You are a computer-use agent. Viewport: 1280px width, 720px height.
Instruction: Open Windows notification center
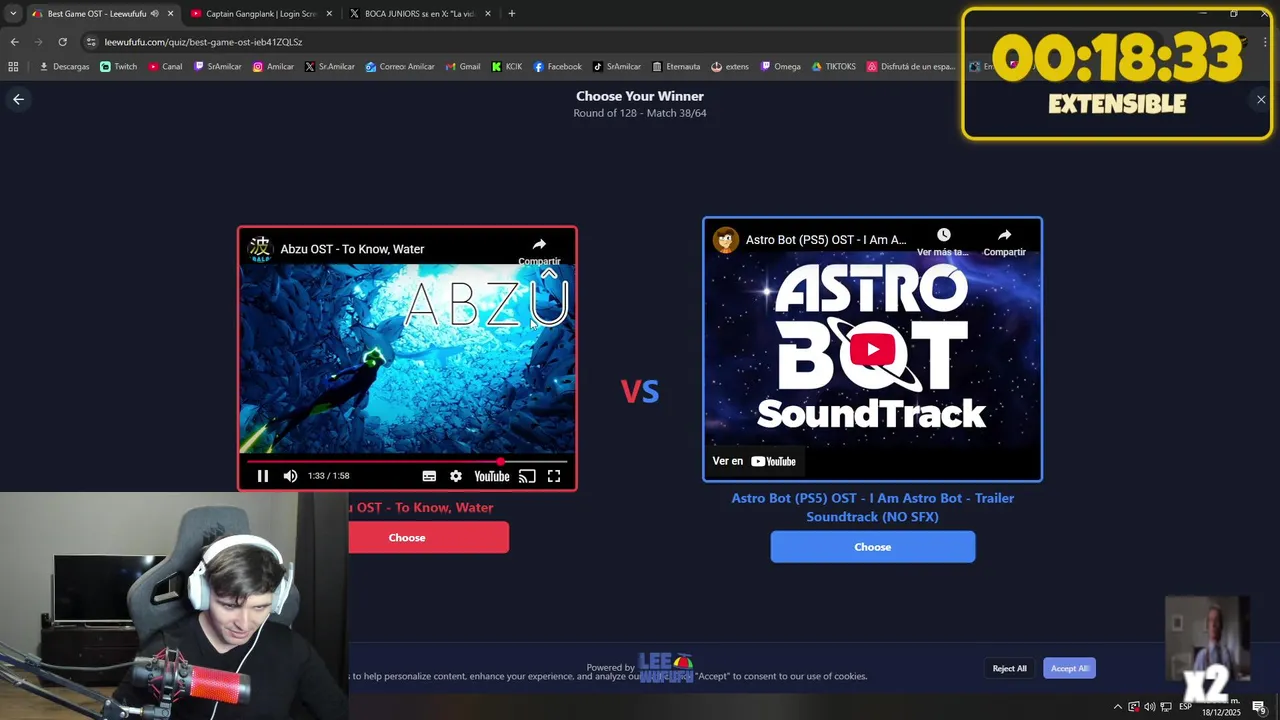(x=1259, y=707)
